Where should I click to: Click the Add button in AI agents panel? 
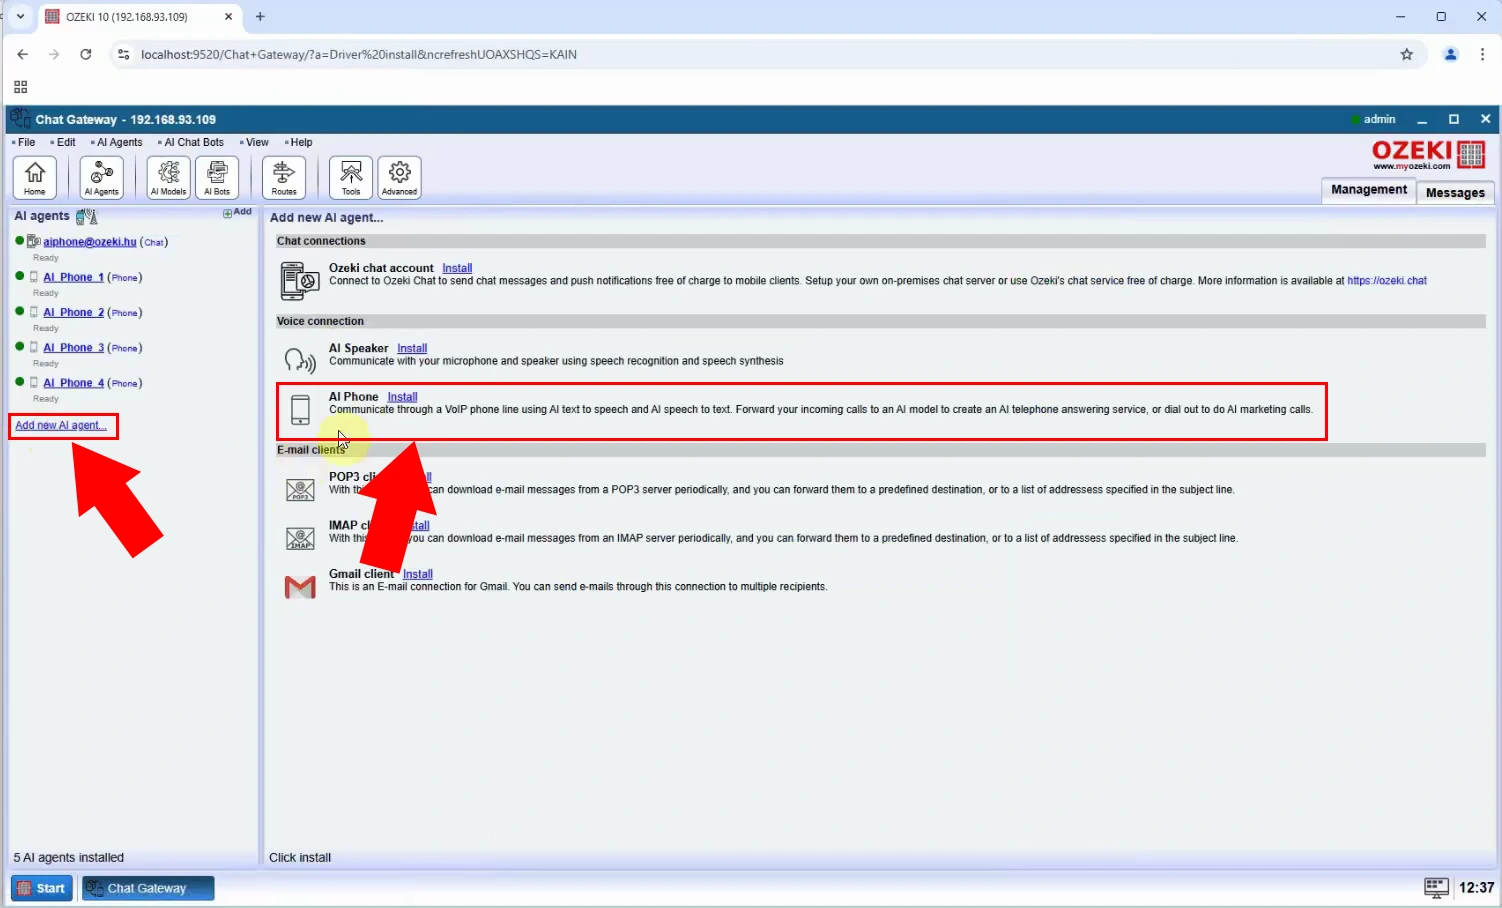[238, 212]
